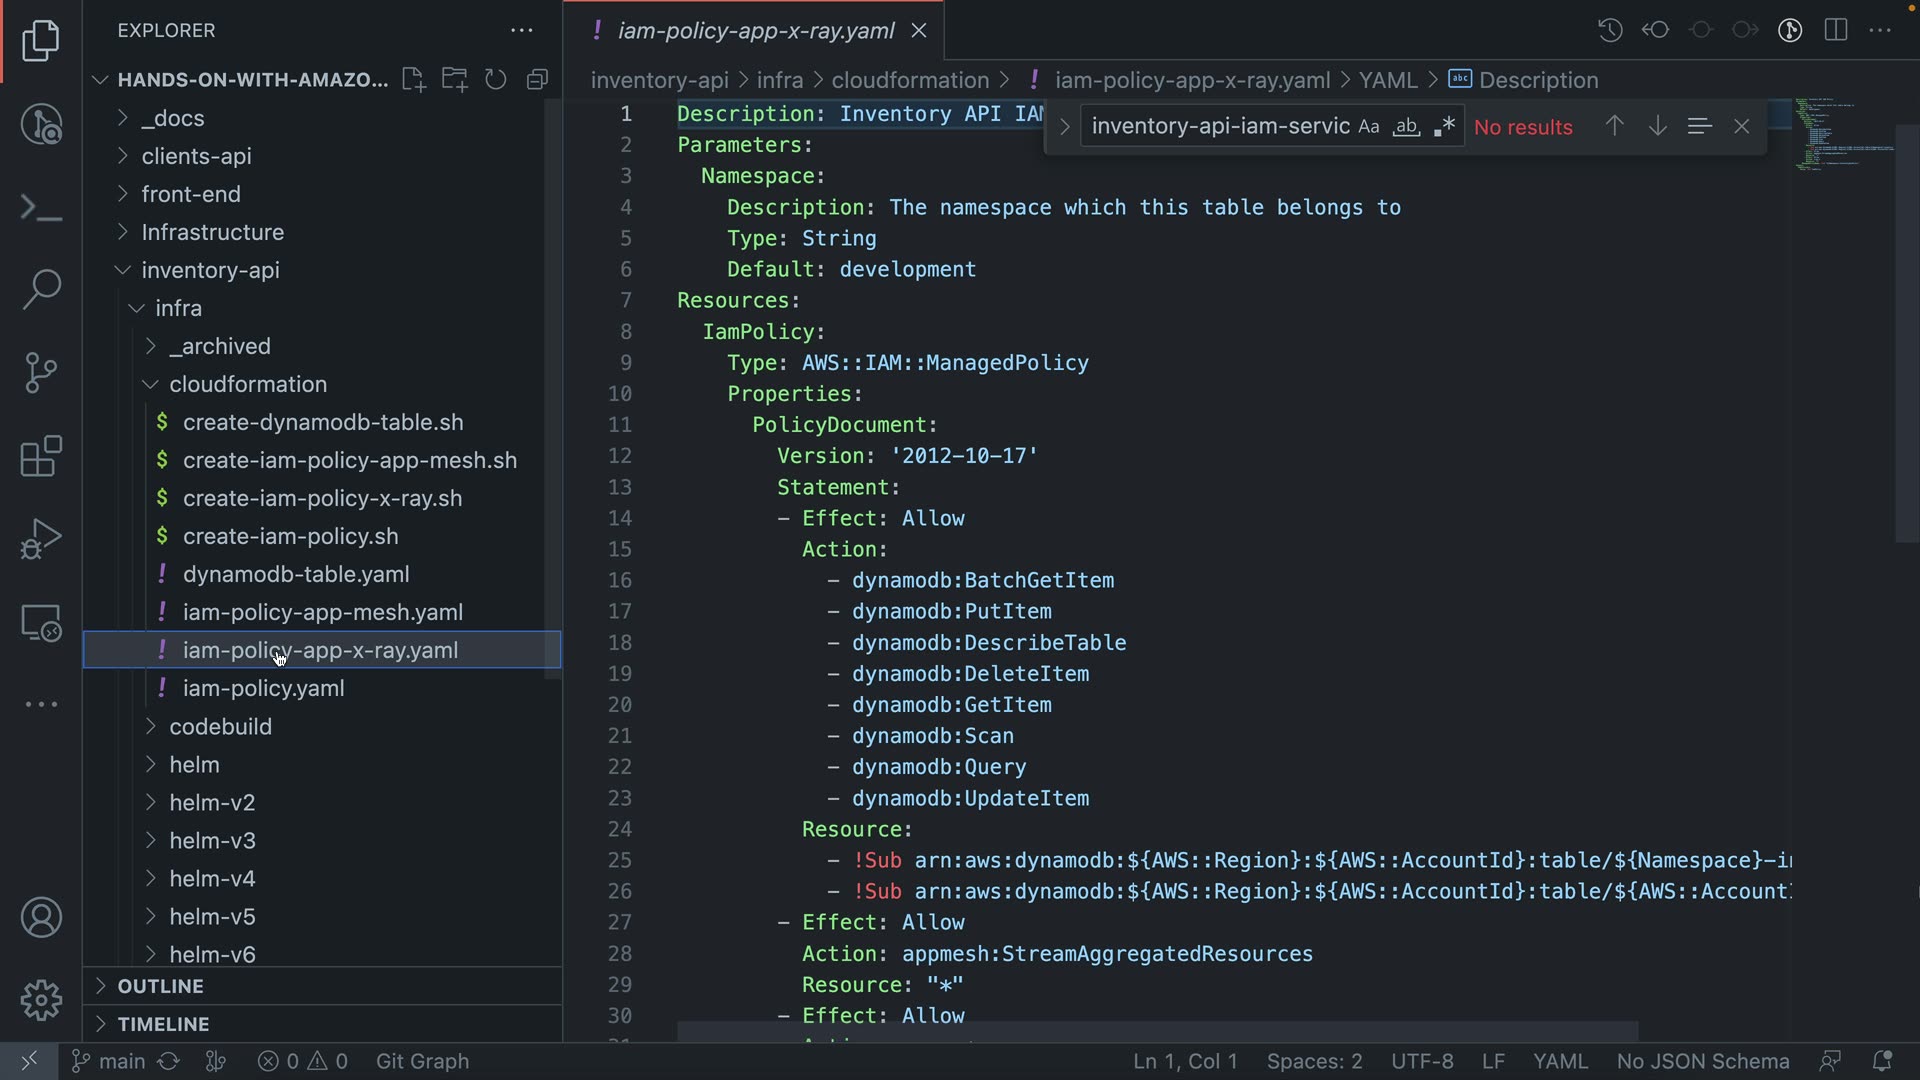Click Git Graph in the status bar

(422, 1061)
